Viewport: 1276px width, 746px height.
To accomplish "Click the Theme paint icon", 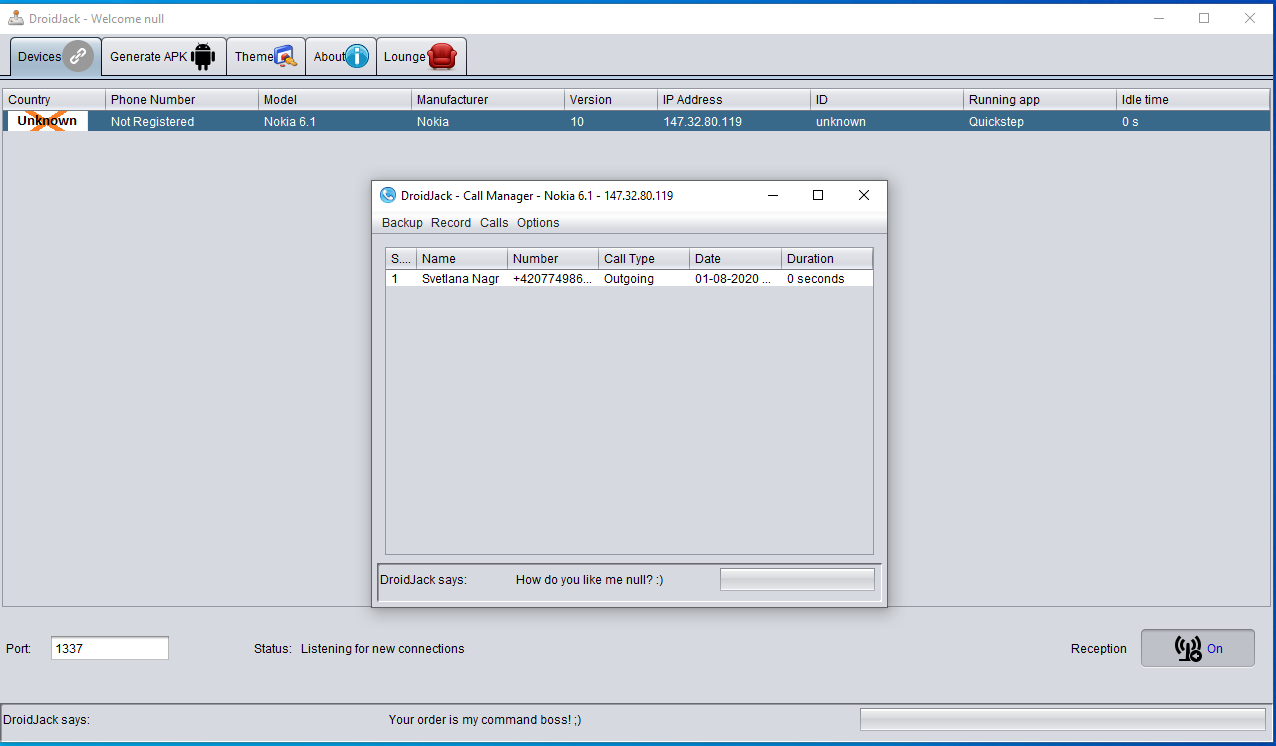I will (x=286, y=57).
